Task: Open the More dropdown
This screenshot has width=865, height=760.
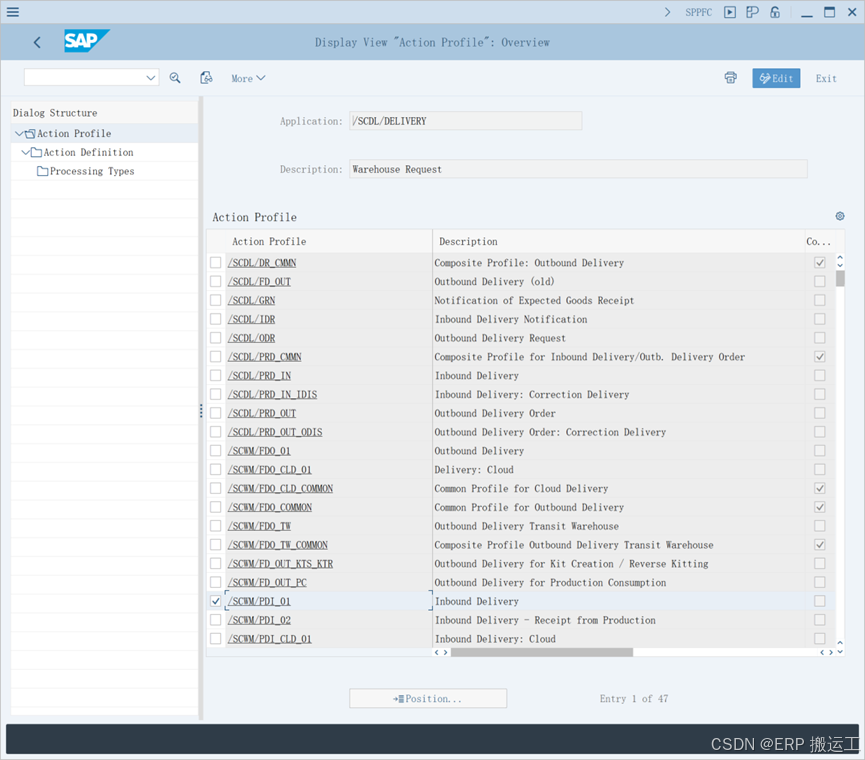Action: (x=248, y=77)
